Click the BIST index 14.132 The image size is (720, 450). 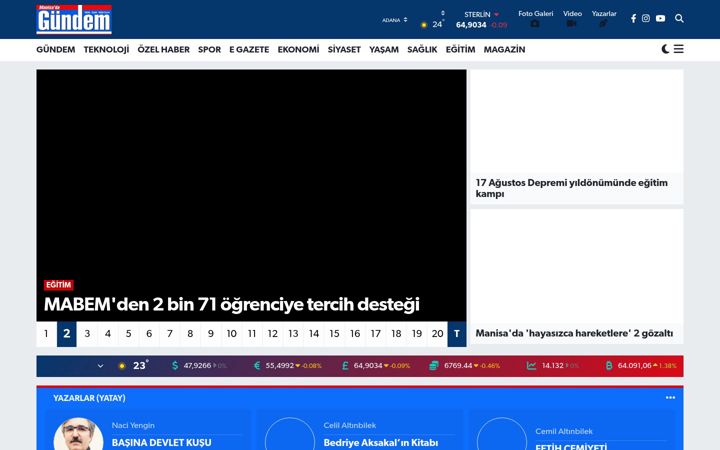click(553, 366)
